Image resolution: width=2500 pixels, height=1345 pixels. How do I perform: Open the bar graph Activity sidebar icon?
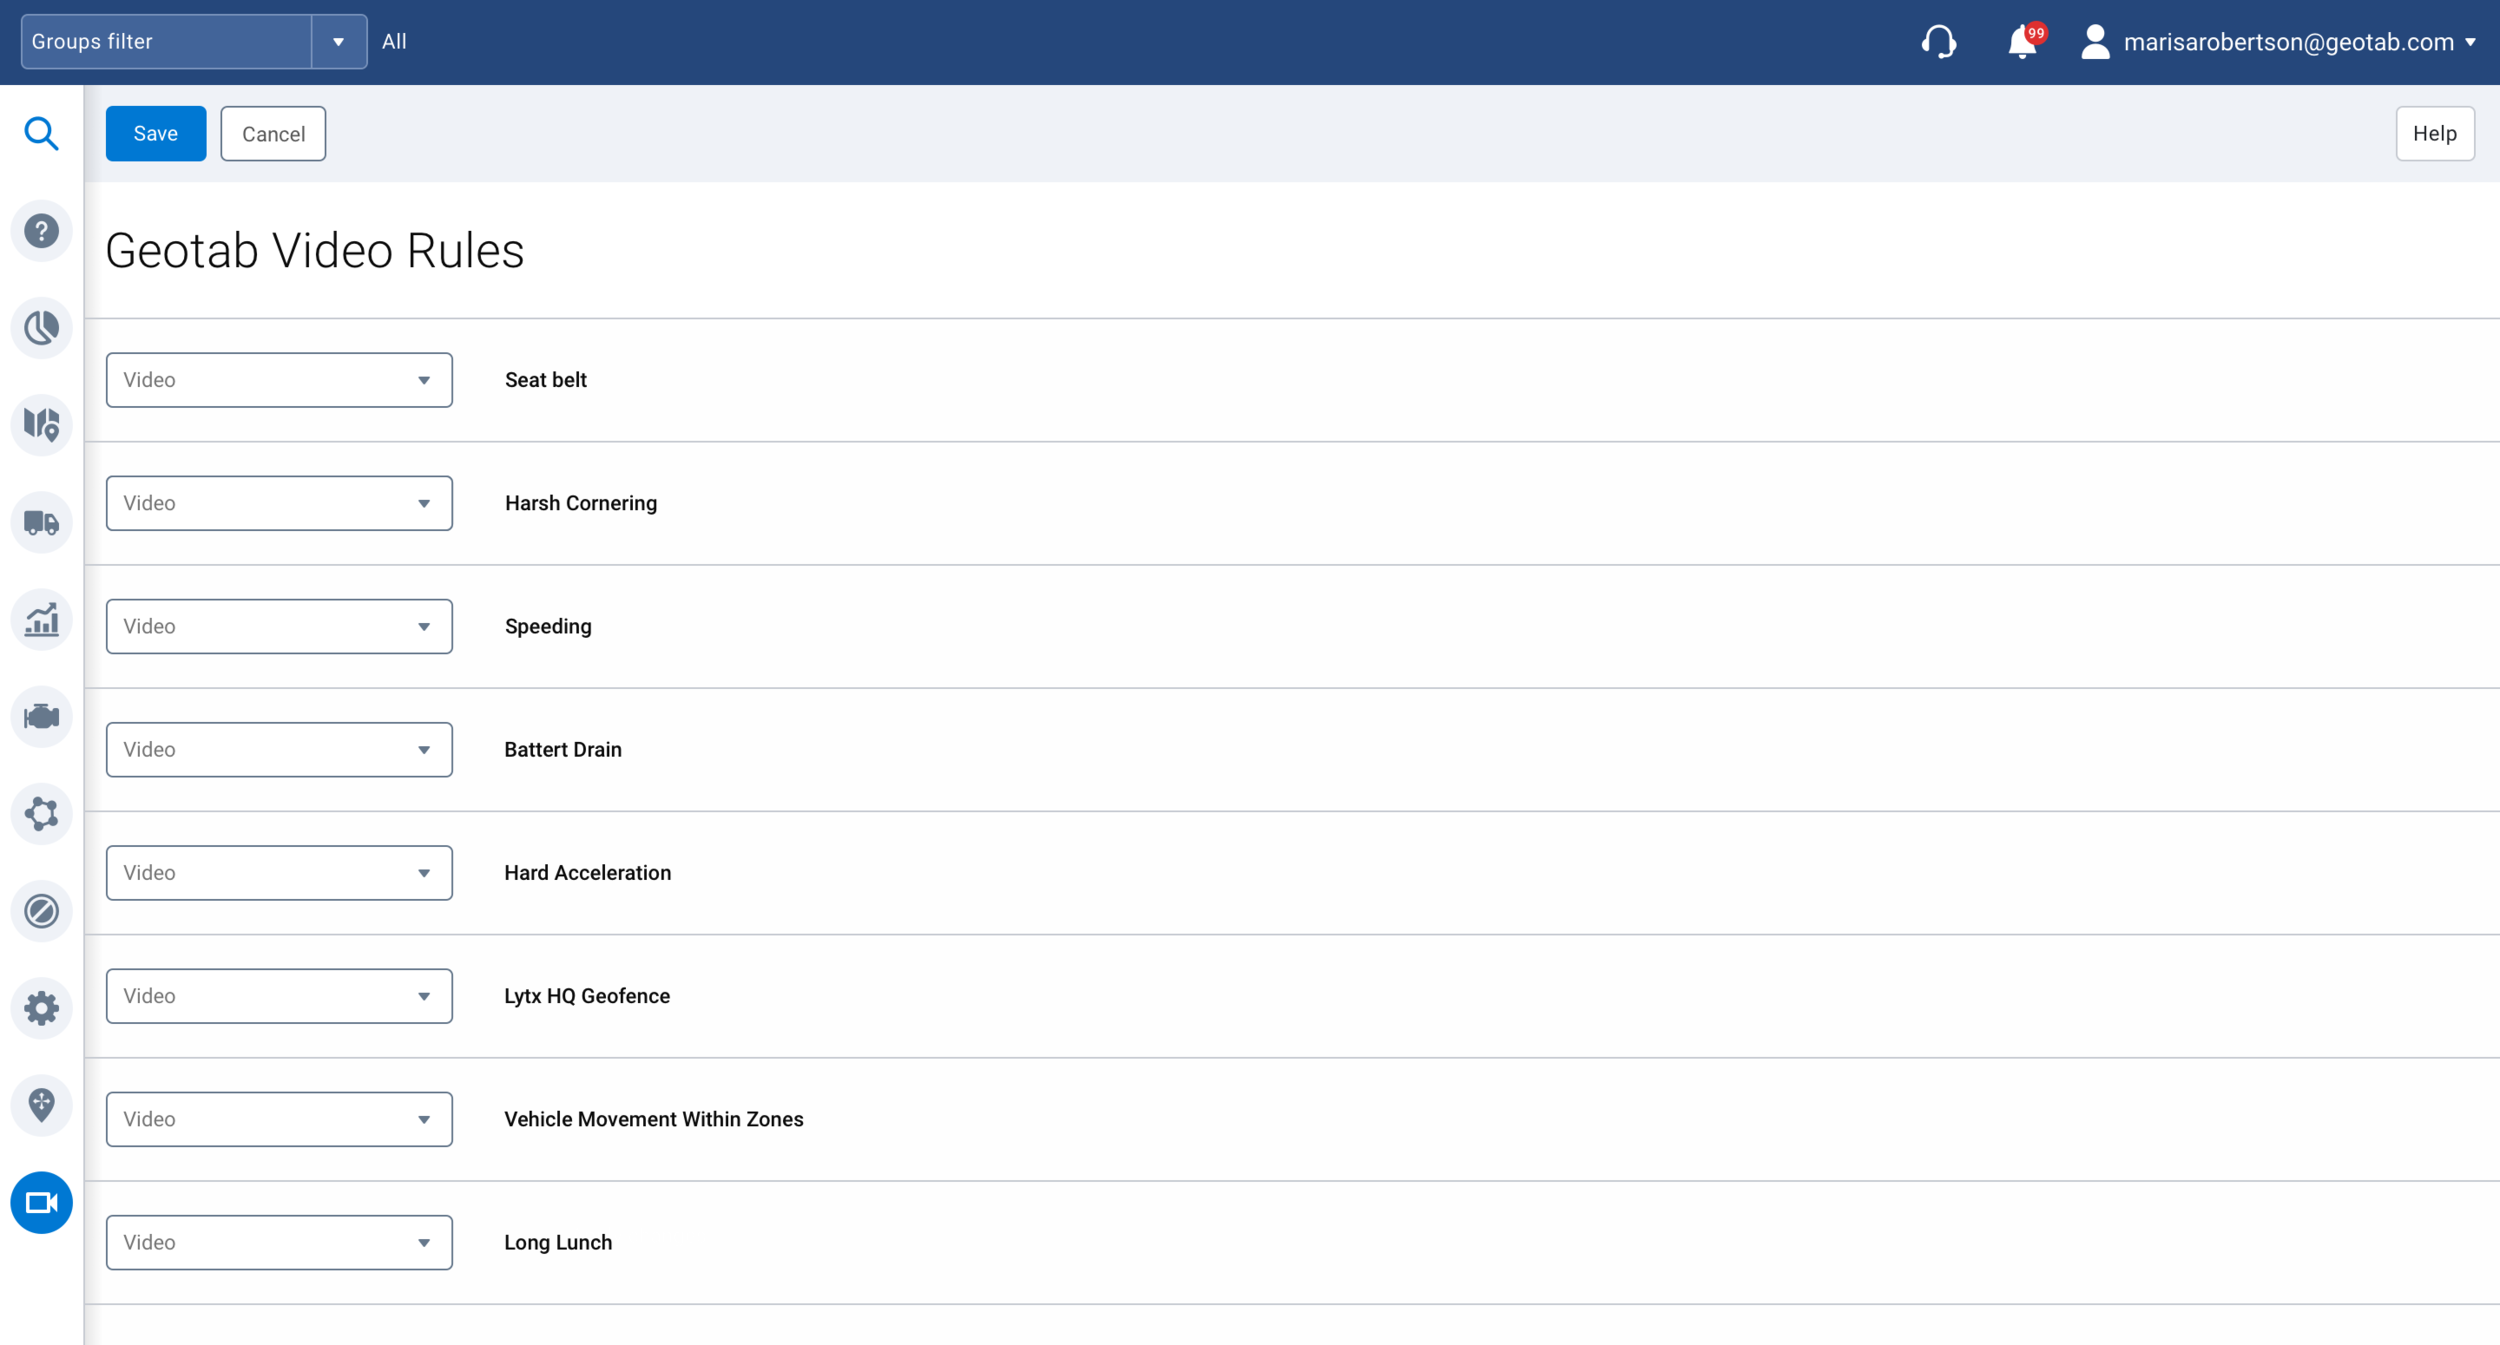click(x=41, y=619)
